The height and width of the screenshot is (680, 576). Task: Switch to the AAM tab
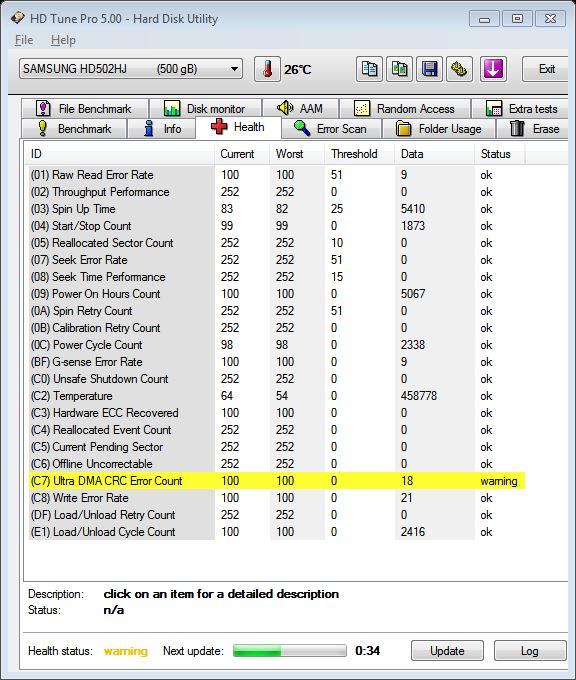(x=301, y=108)
